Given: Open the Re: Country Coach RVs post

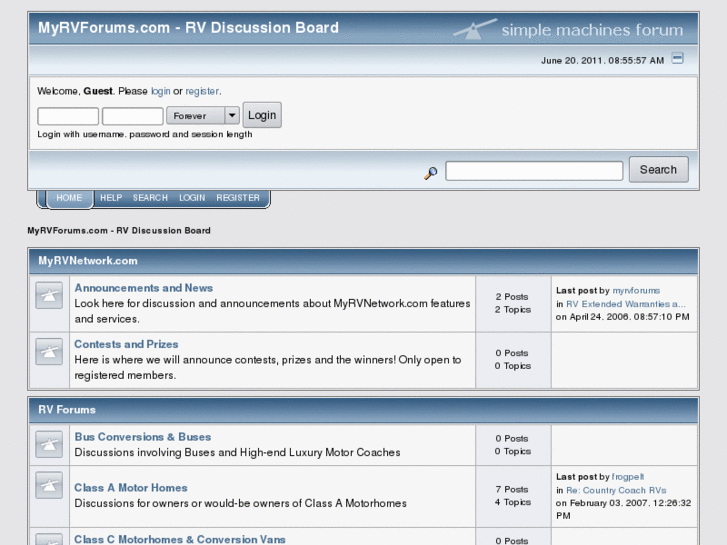Looking at the screenshot, I should pos(616,490).
